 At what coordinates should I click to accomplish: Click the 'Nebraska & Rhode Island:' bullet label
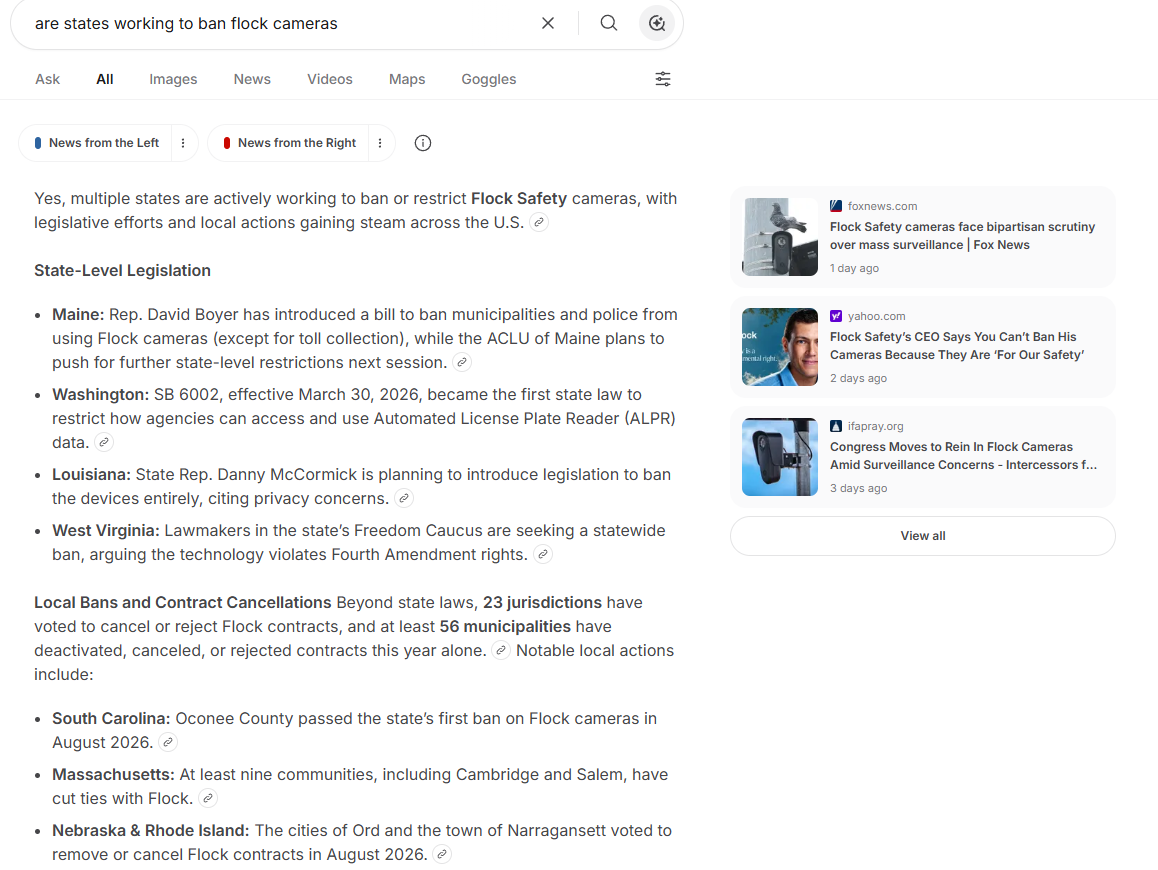tap(151, 831)
